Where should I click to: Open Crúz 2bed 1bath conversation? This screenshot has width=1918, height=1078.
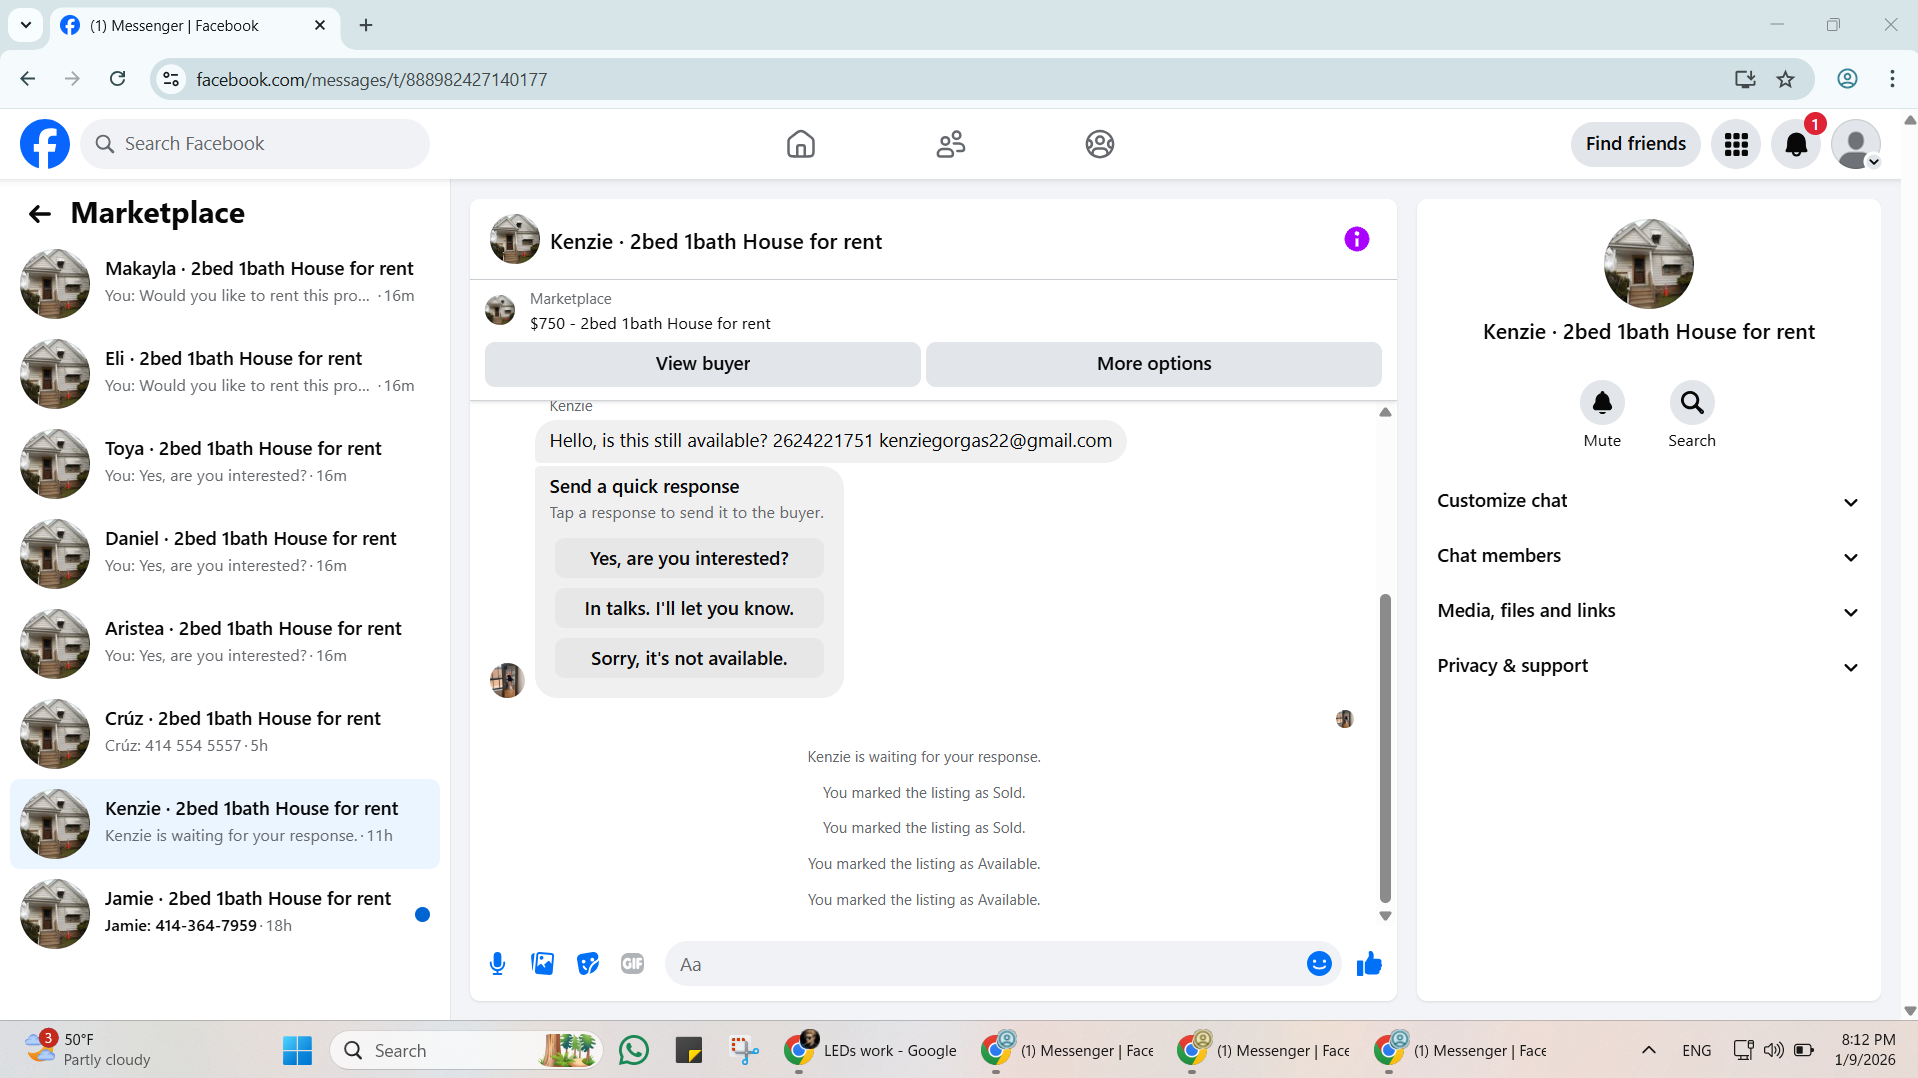(x=225, y=733)
